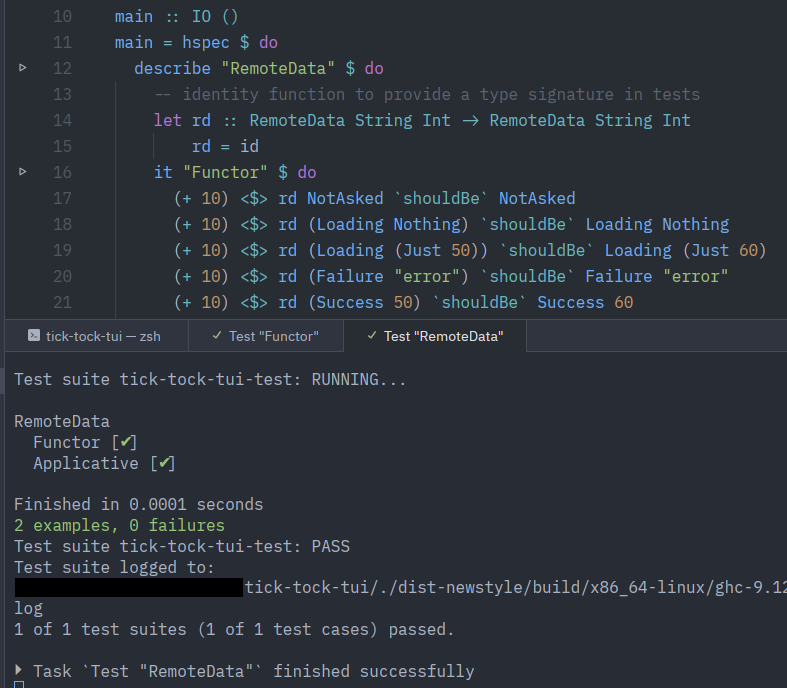Click "Loading Nothing" result on line 18
Screen dimensions: 787x688
(658, 224)
